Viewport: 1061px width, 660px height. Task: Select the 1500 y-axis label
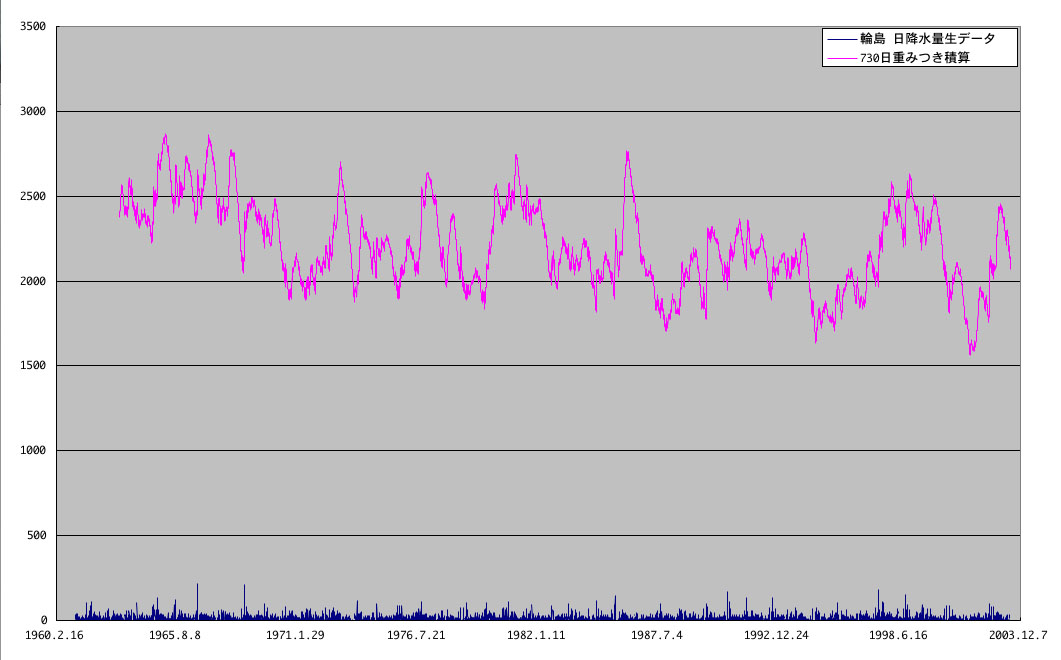[x=35, y=366]
